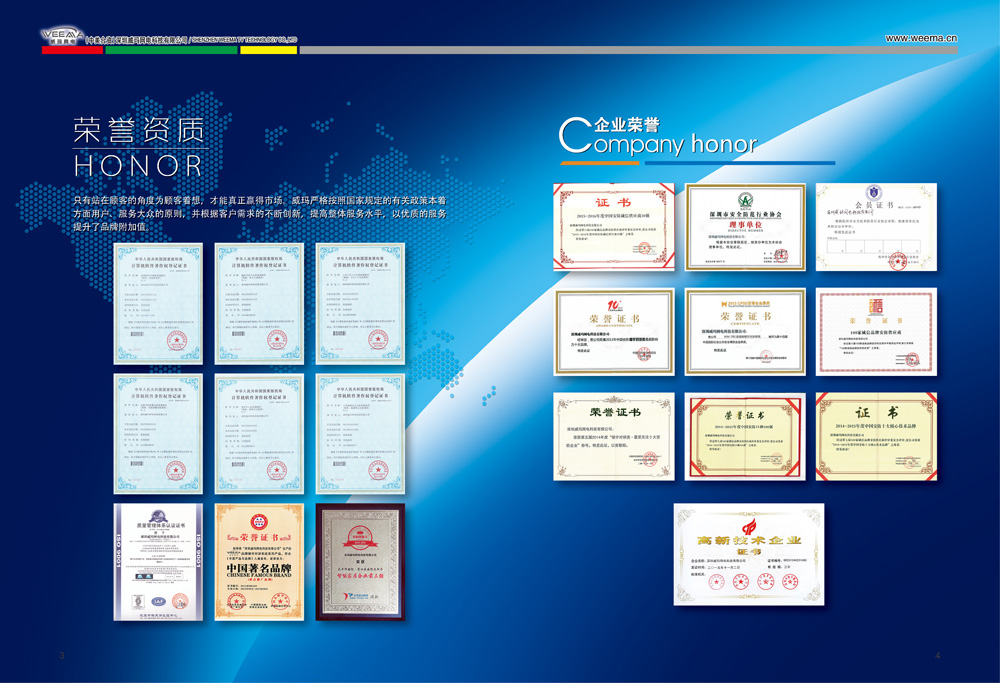Image resolution: width=1000 pixels, height=683 pixels.
Task: Click the yellow color bar in header
Action: (x=268, y=50)
